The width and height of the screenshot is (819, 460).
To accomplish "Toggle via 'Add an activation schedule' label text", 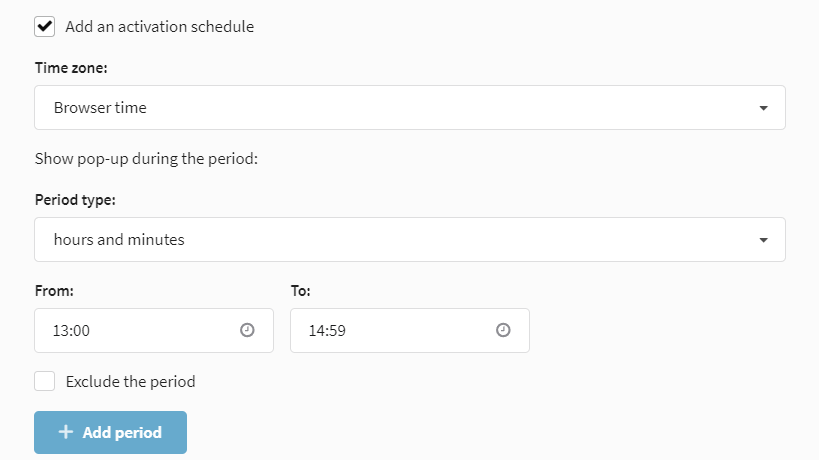I will pyautogui.click(x=160, y=27).
